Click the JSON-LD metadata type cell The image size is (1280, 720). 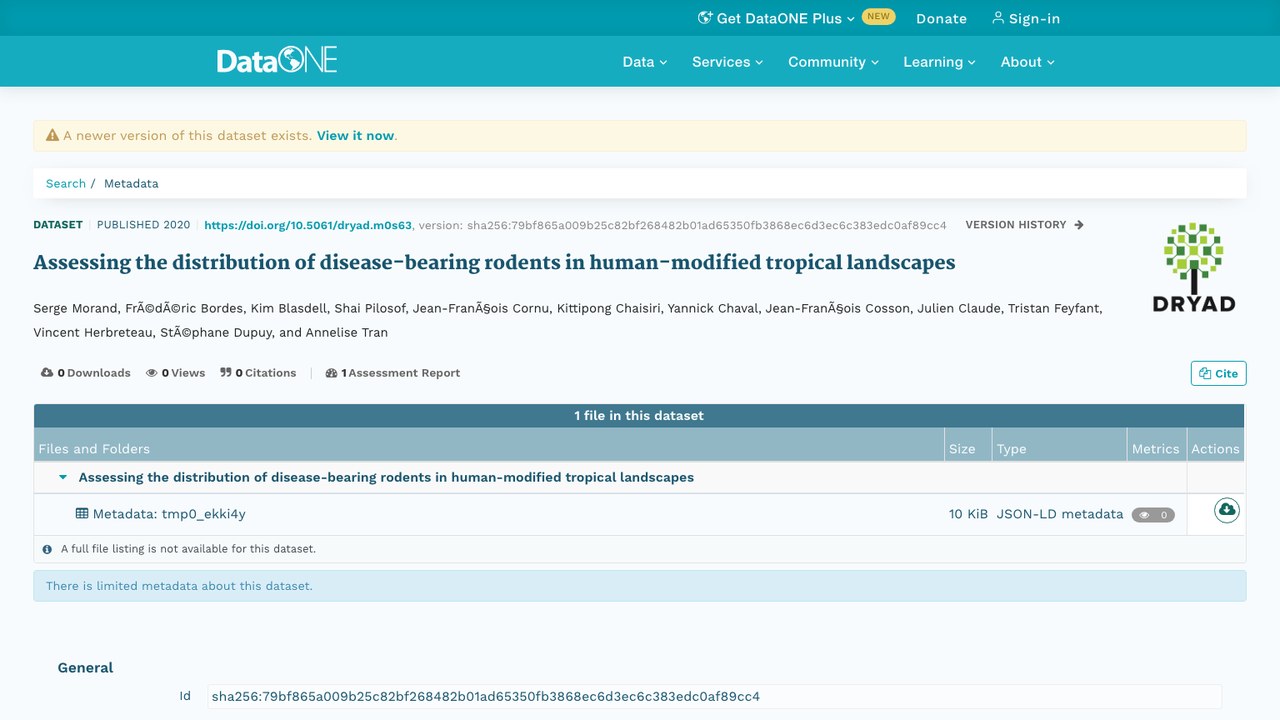point(1060,514)
